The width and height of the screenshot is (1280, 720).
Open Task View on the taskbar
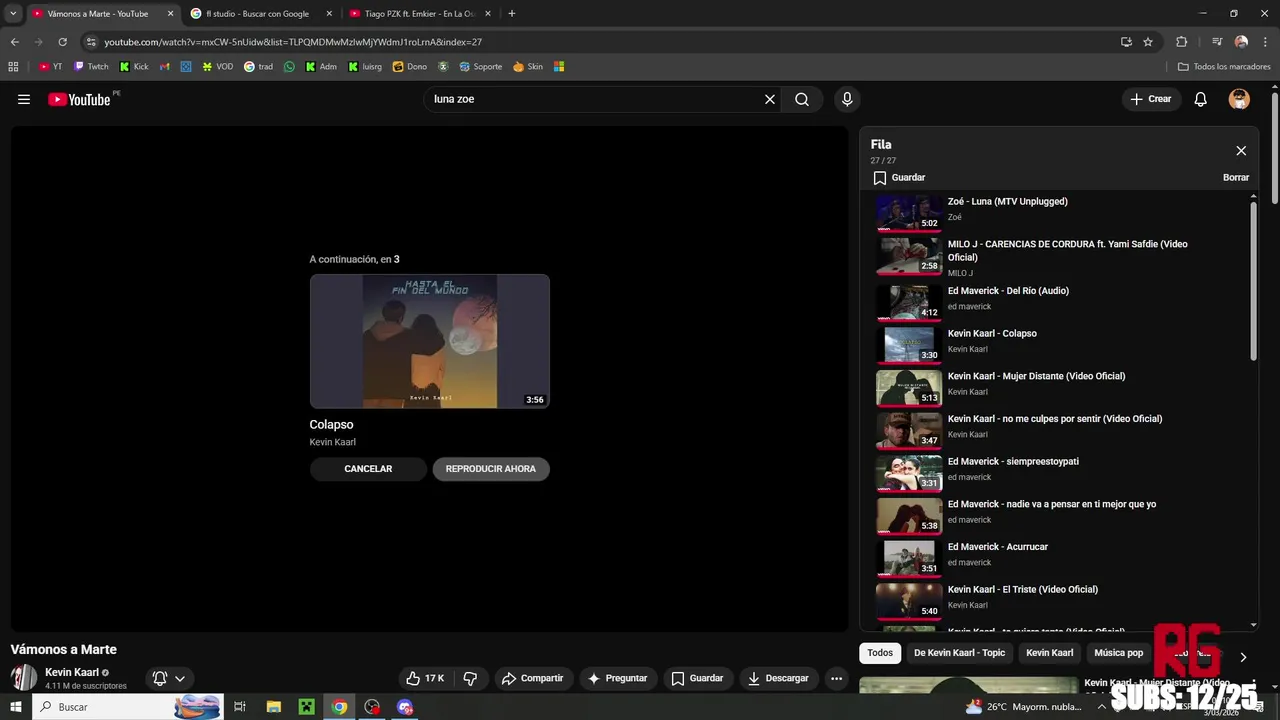tap(240, 707)
